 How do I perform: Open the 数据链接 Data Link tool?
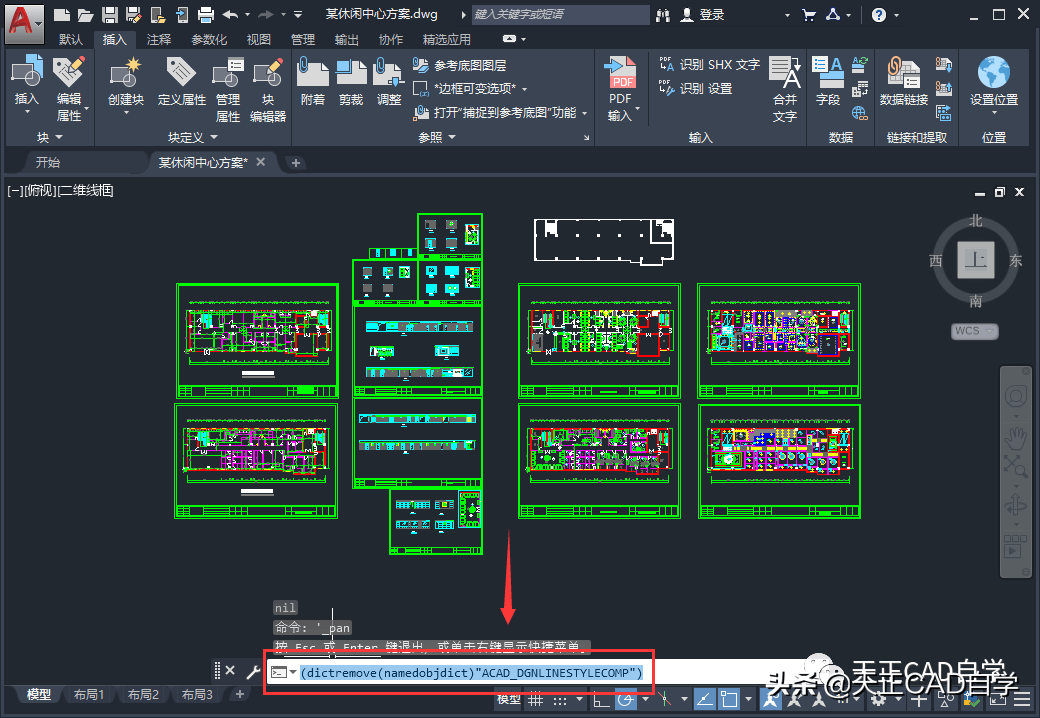coord(904,74)
